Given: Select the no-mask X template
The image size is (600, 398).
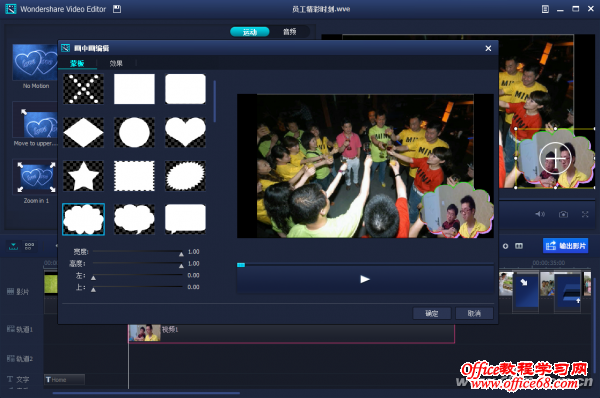Looking at the screenshot, I should point(83,89).
